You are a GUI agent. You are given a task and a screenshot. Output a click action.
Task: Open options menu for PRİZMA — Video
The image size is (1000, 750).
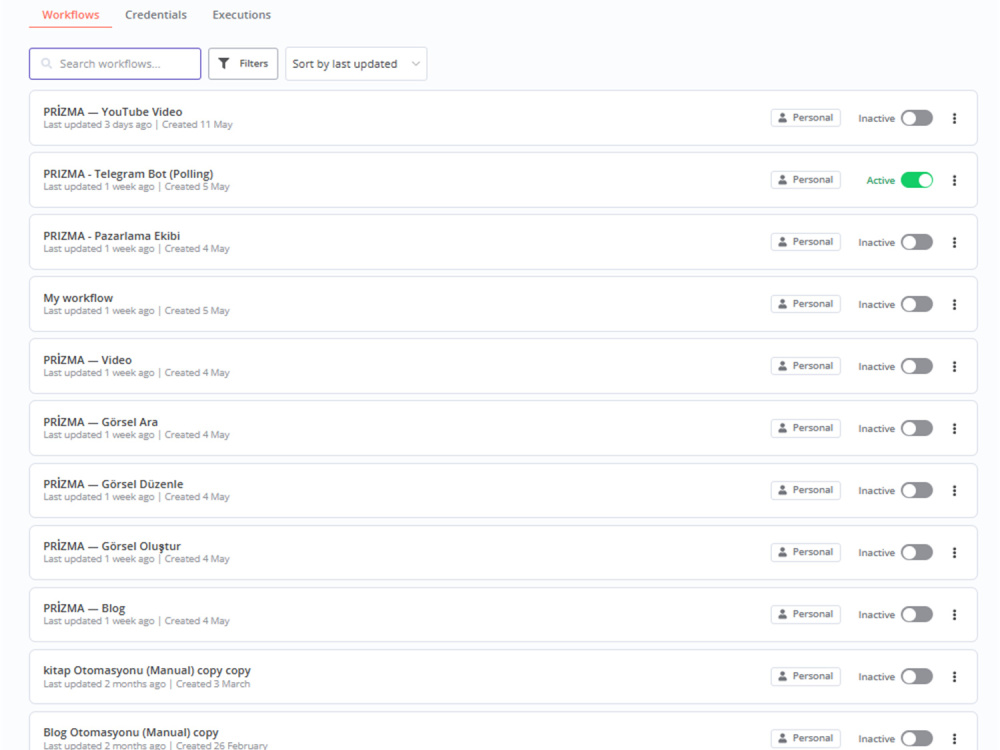click(x=954, y=366)
